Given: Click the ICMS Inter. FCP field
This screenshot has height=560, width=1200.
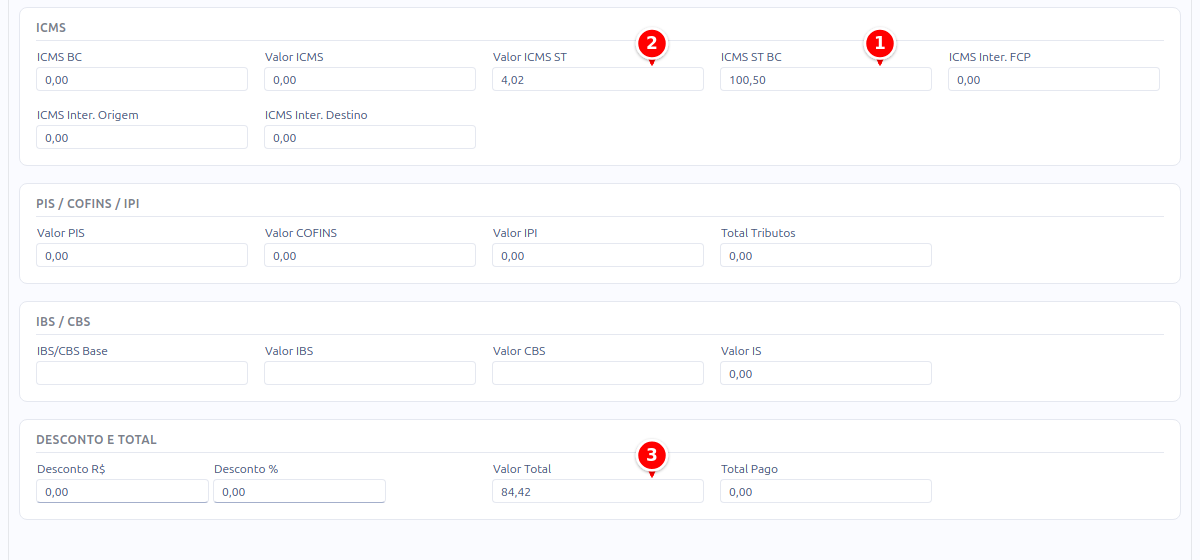Looking at the screenshot, I should (x=1054, y=79).
